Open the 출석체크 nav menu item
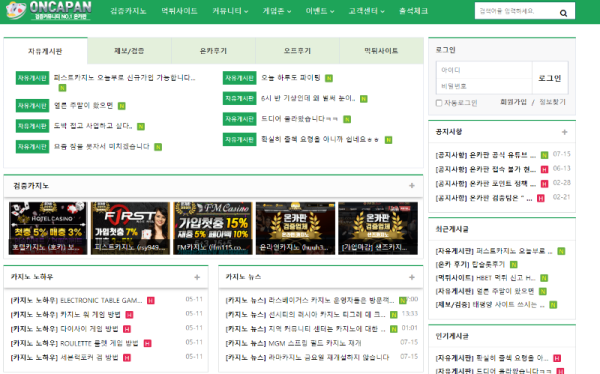This screenshot has height=374, width=600. 413,11
